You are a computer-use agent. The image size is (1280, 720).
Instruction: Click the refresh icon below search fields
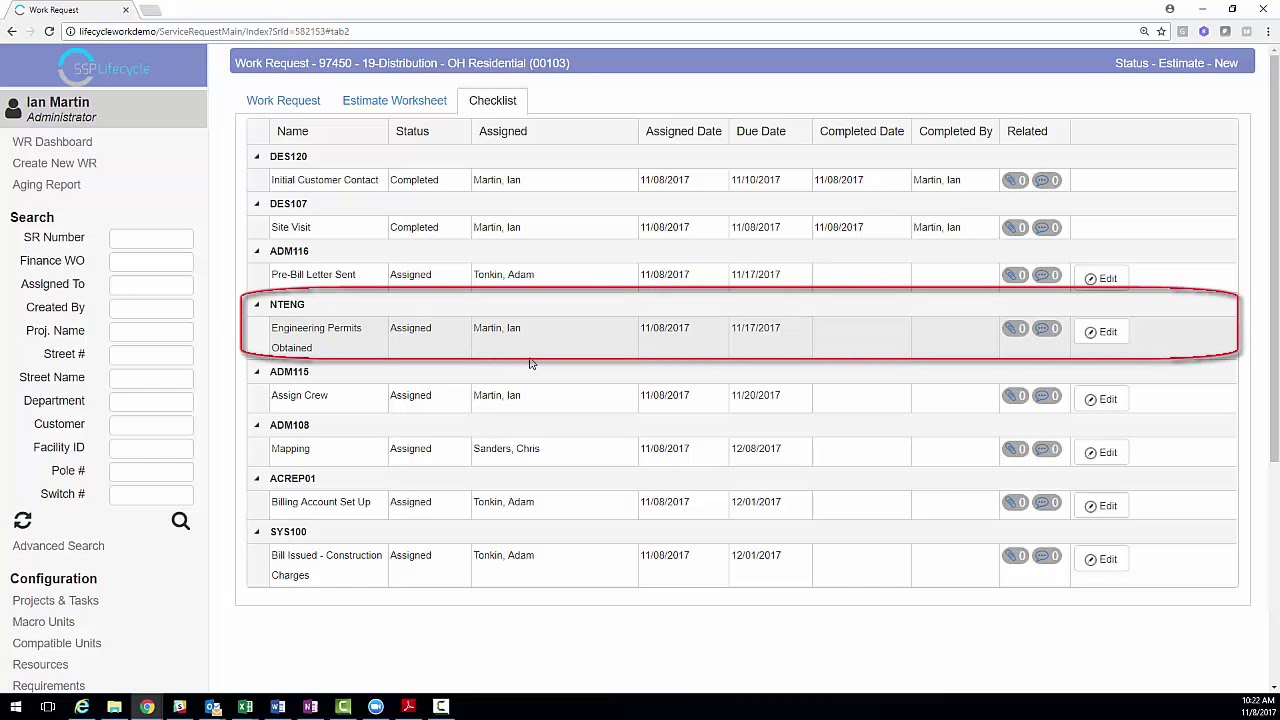[x=23, y=521]
